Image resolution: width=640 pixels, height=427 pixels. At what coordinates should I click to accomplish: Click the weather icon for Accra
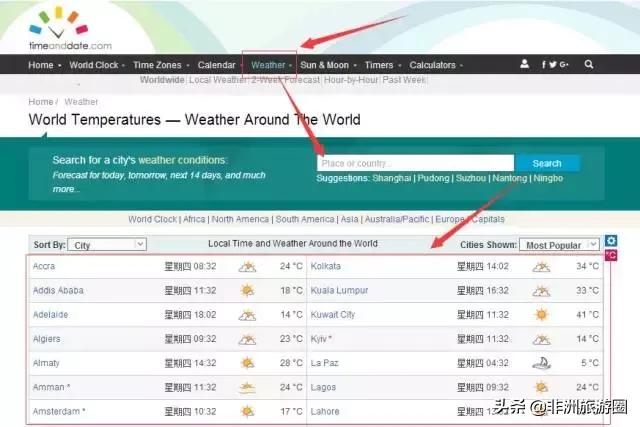pos(247,267)
